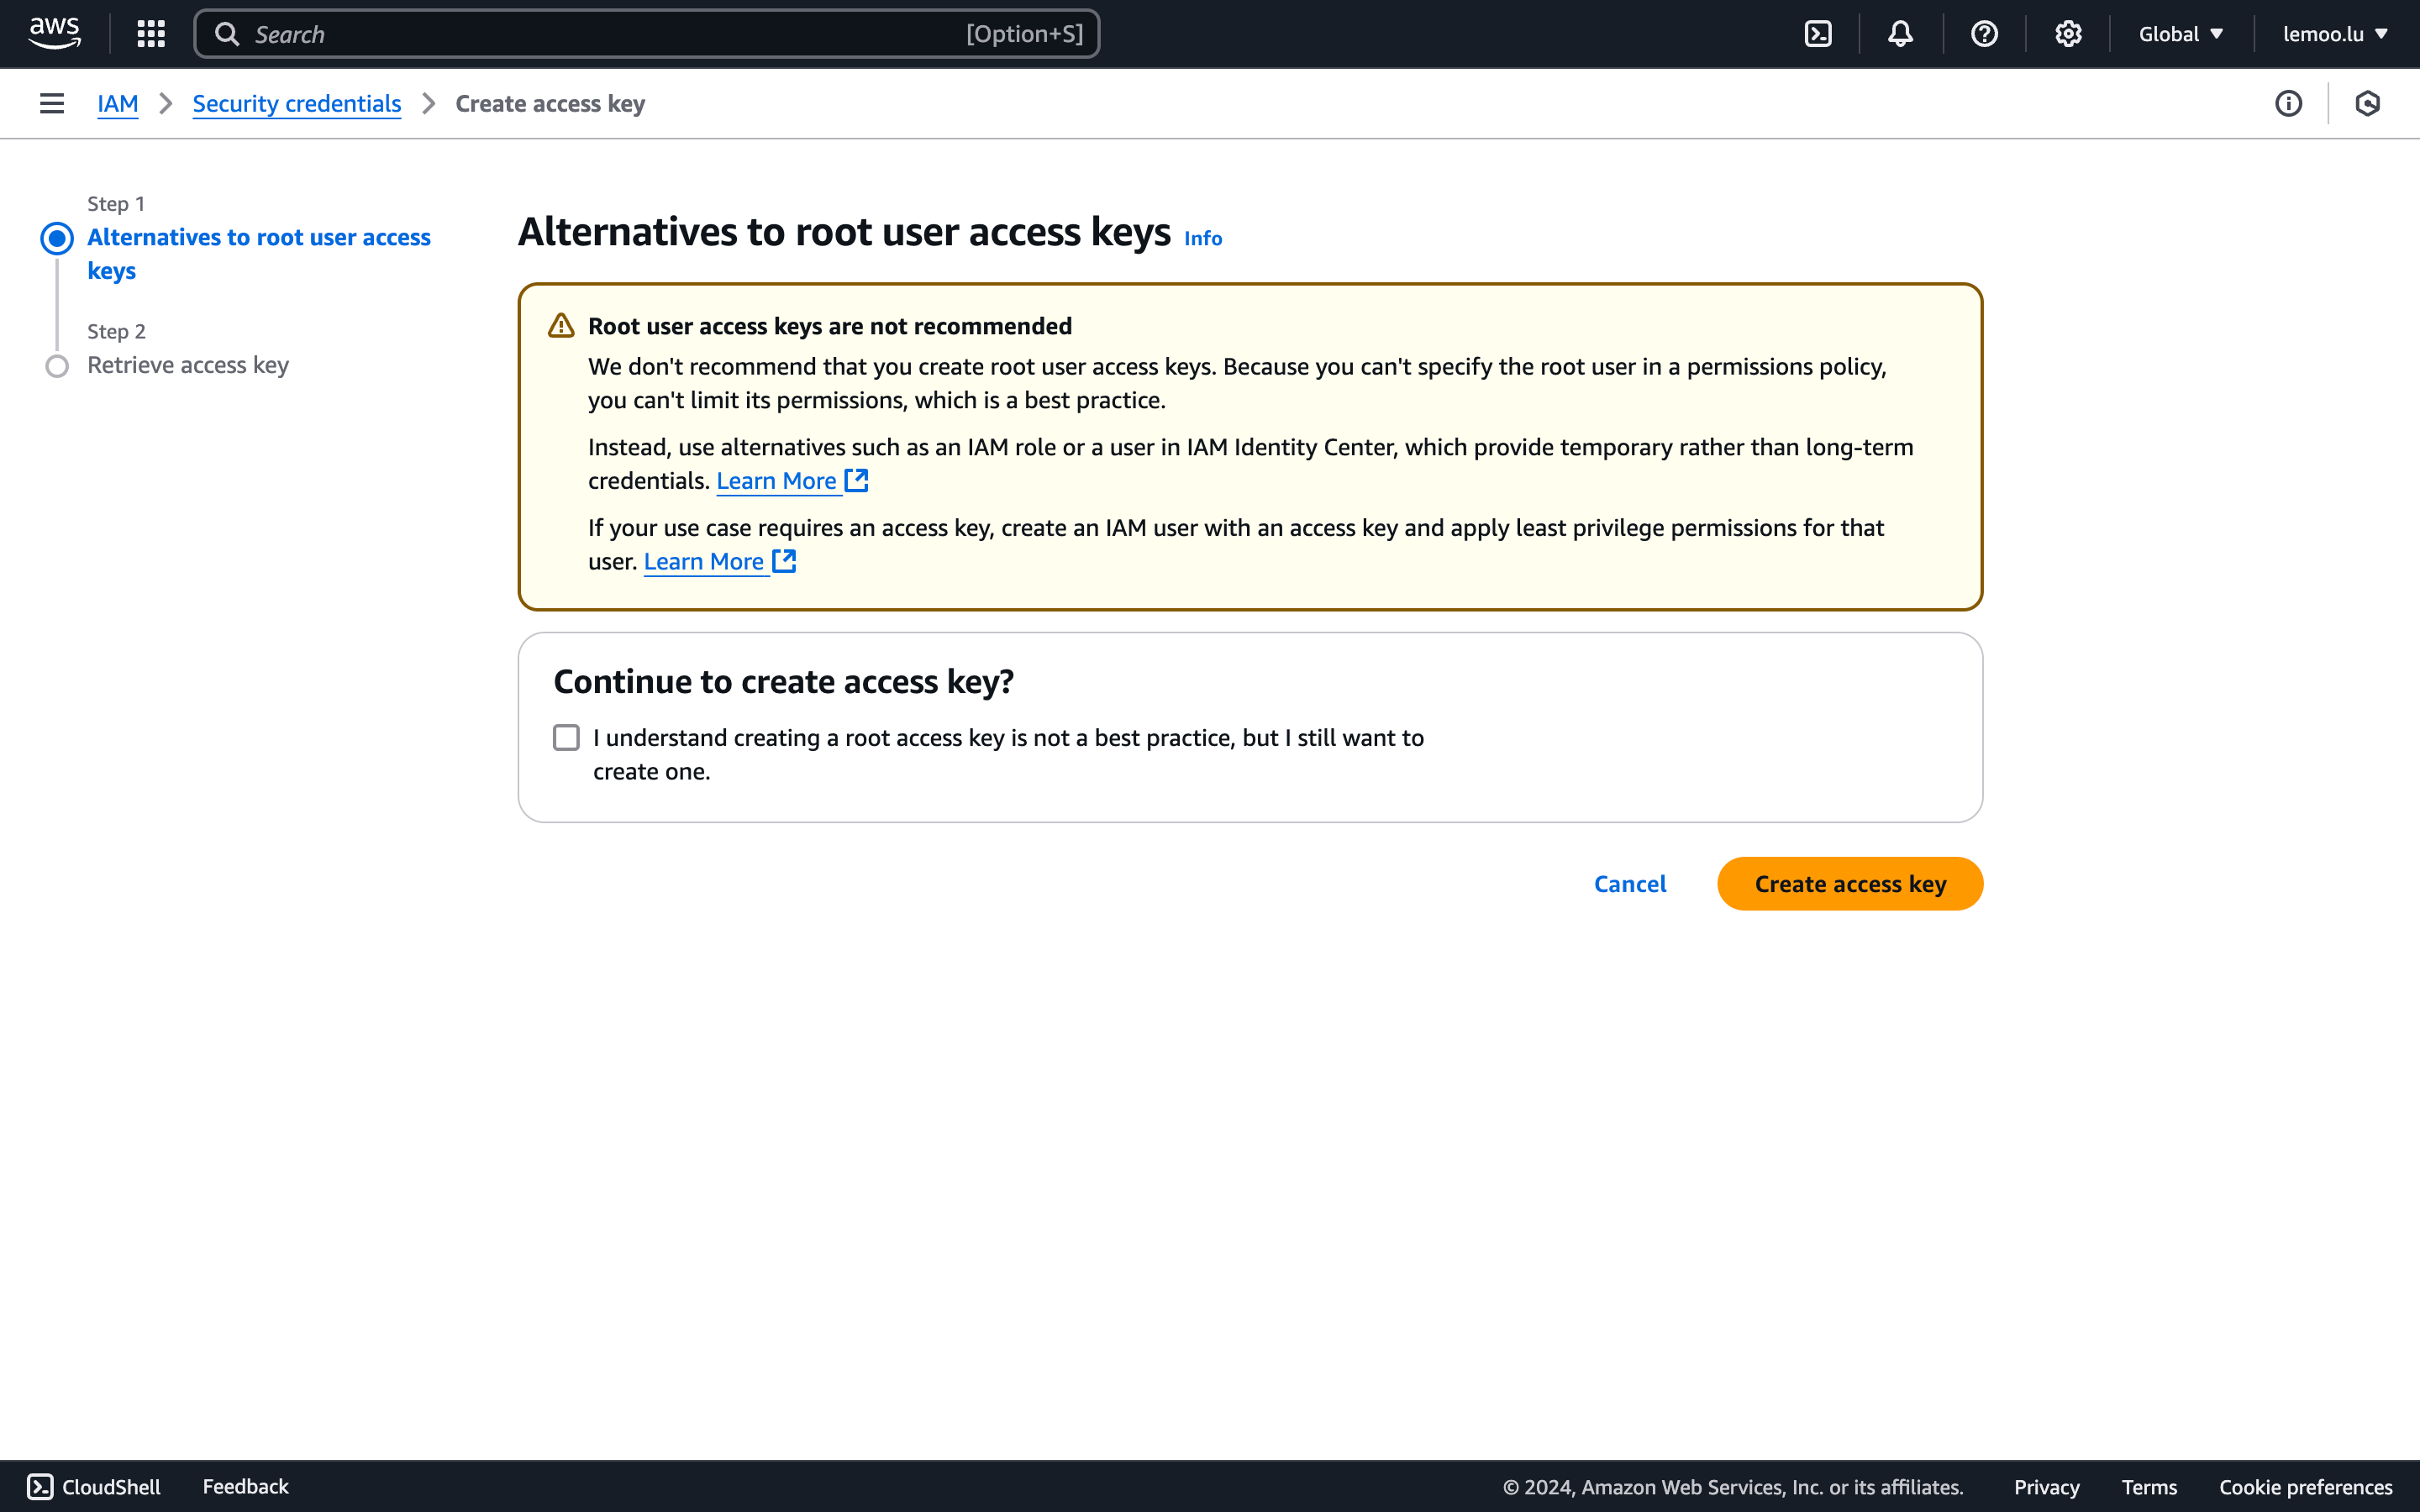Check the root access key acknowledgment checkbox
Screen dimensions: 2420x1512
pyautogui.click(x=566, y=738)
